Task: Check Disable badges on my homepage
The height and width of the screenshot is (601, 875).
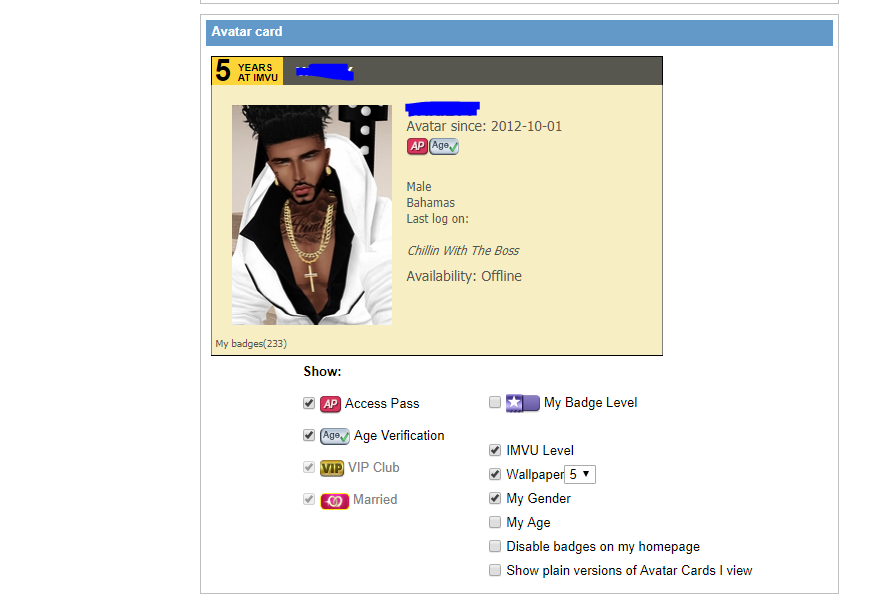Action: (x=495, y=546)
